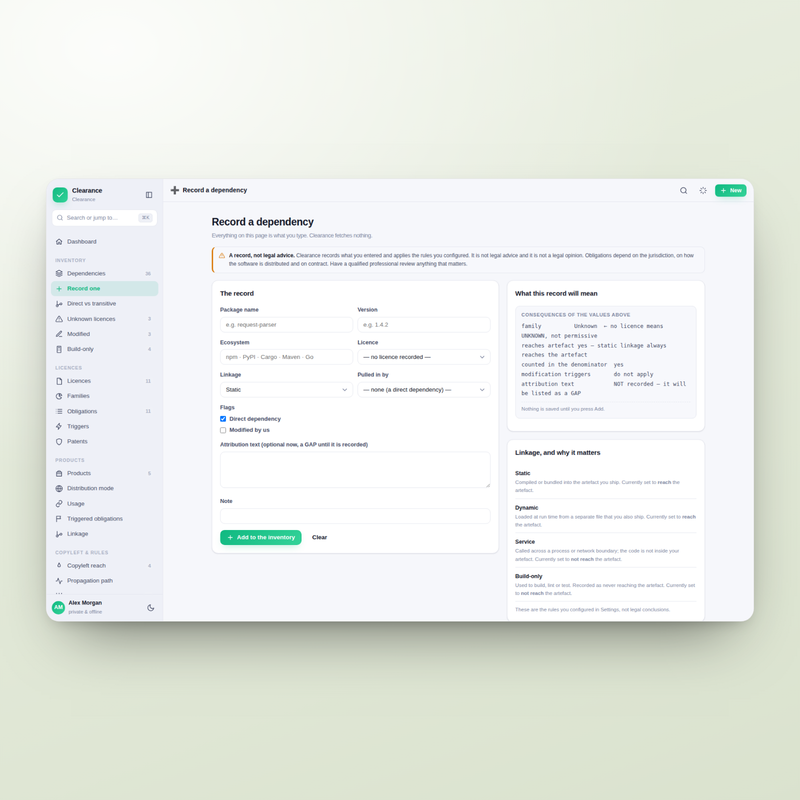Image resolution: width=800 pixels, height=800 pixels.
Task: Click the Note input field
Action: [355, 516]
